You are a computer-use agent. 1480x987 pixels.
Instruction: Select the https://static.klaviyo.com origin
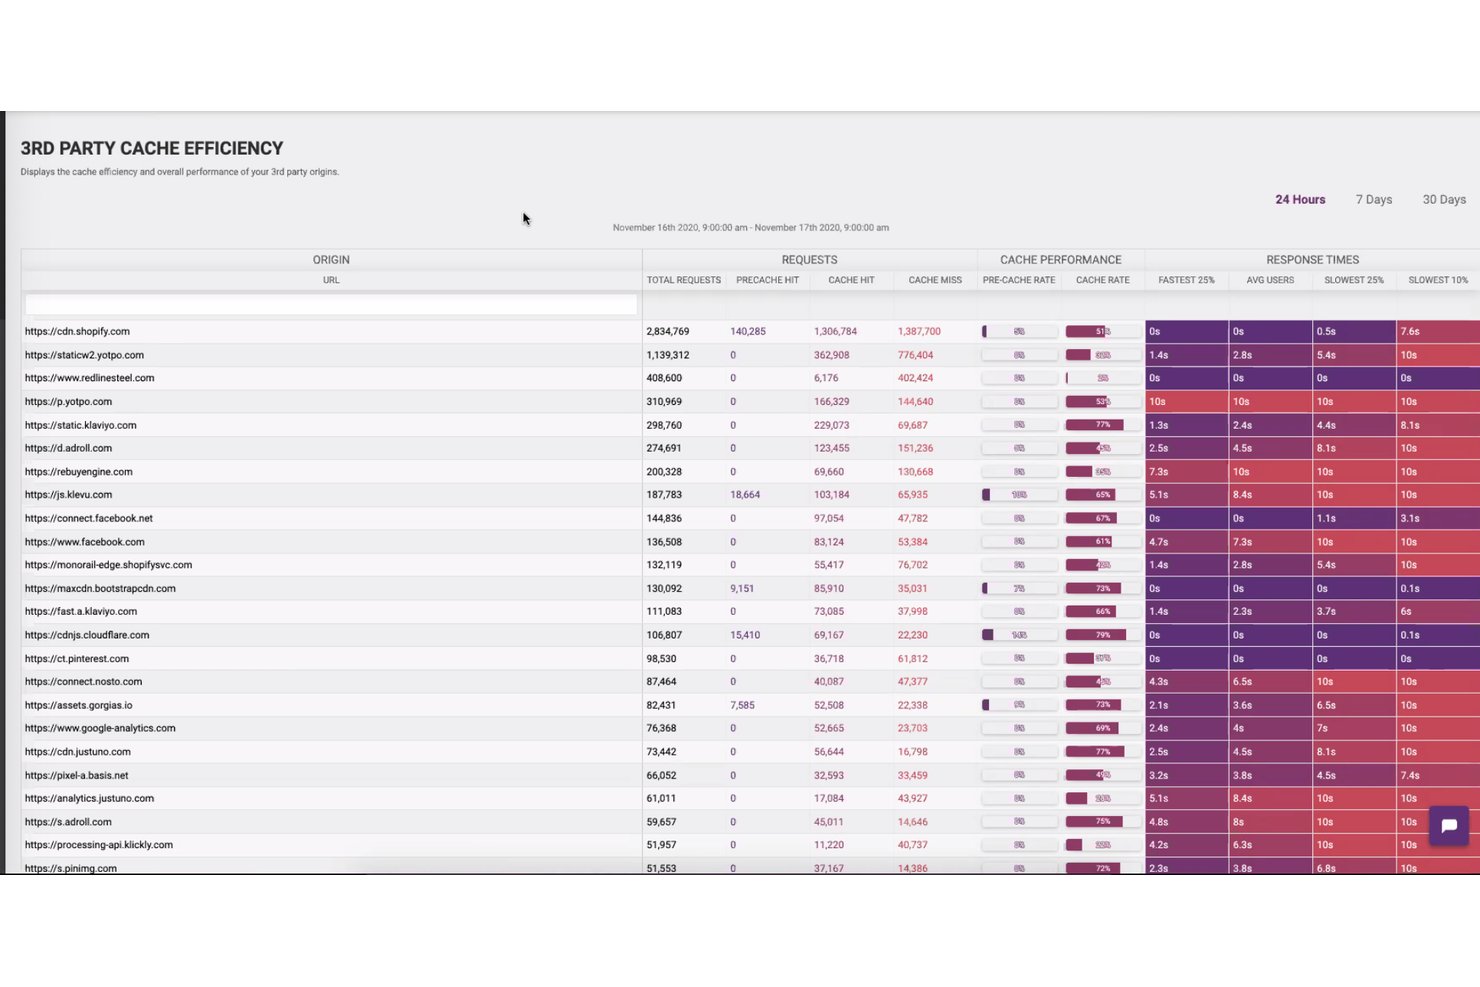tap(80, 425)
